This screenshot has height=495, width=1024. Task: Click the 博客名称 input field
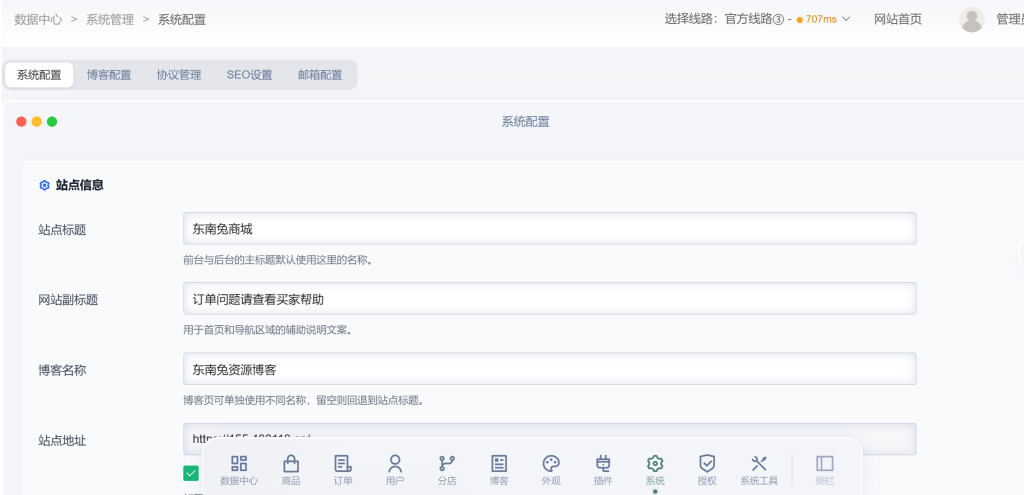(x=550, y=369)
